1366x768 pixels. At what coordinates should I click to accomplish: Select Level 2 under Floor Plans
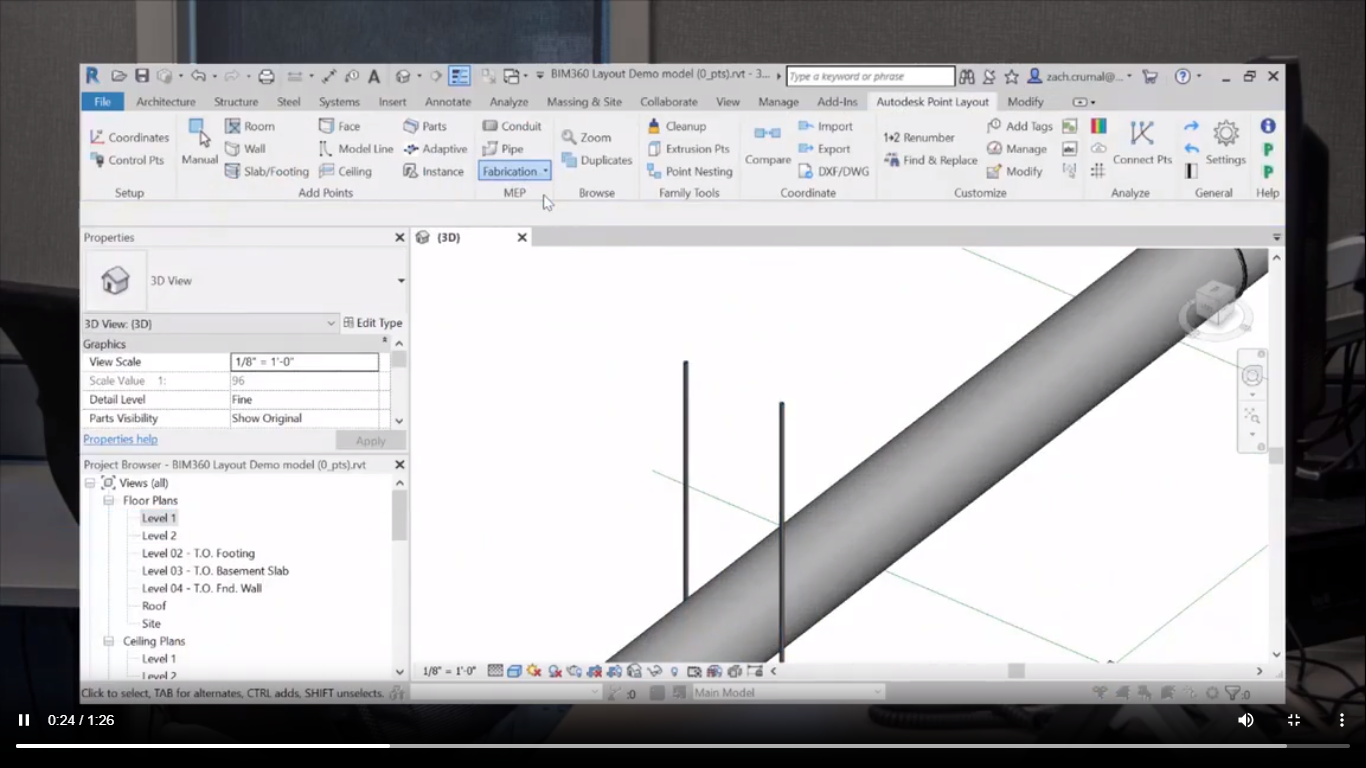coord(159,536)
